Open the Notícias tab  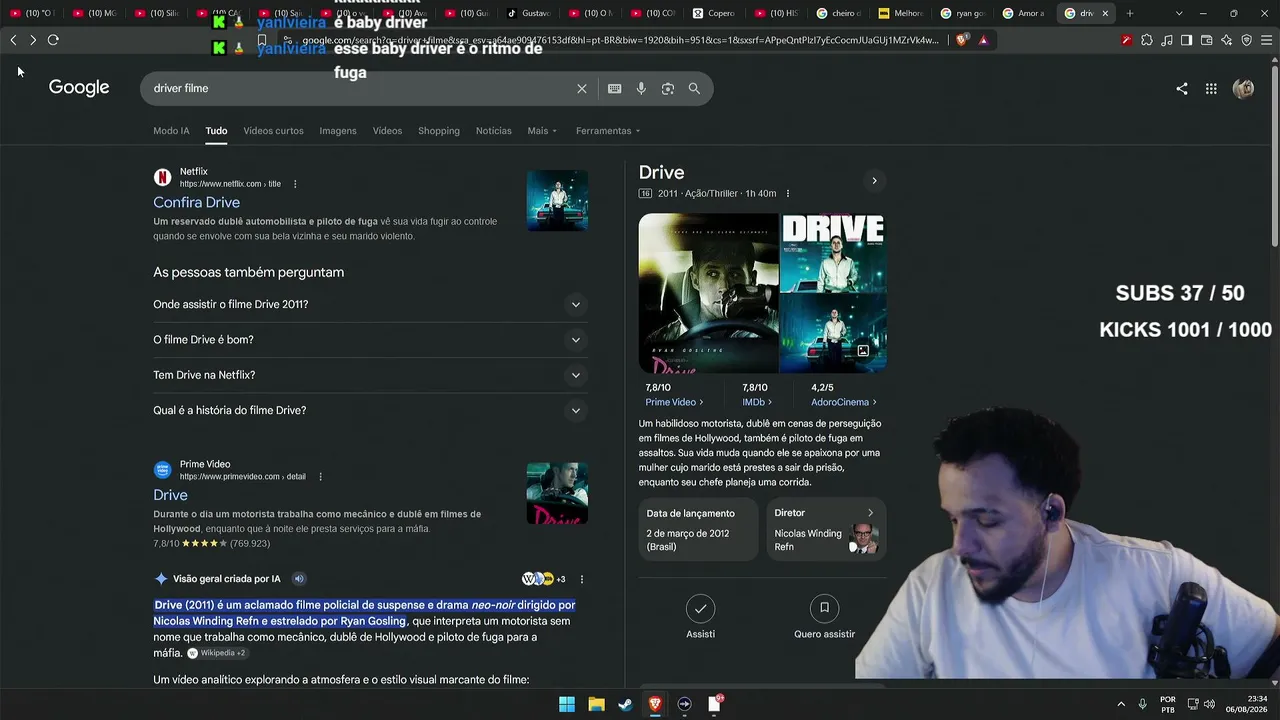(x=494, y=131)
